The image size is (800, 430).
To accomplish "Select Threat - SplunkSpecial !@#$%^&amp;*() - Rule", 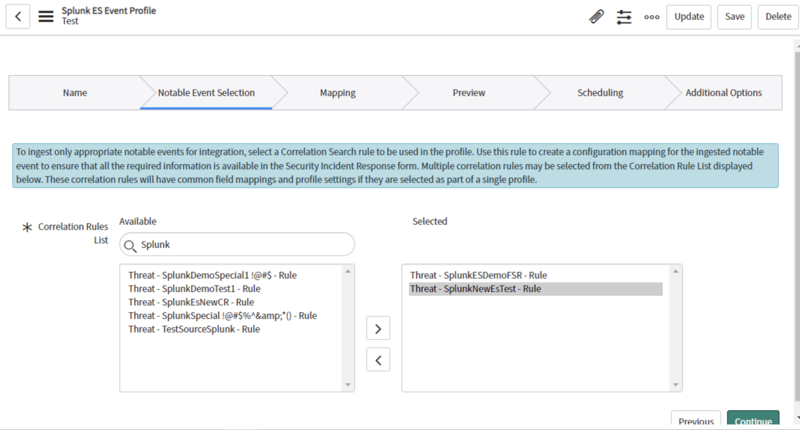I will 222,316.
